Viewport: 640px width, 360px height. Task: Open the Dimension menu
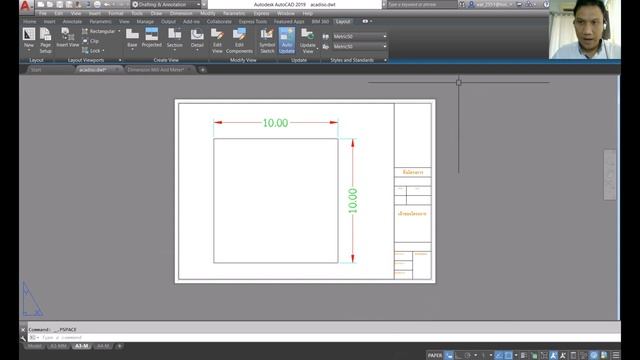click(181, 13)
